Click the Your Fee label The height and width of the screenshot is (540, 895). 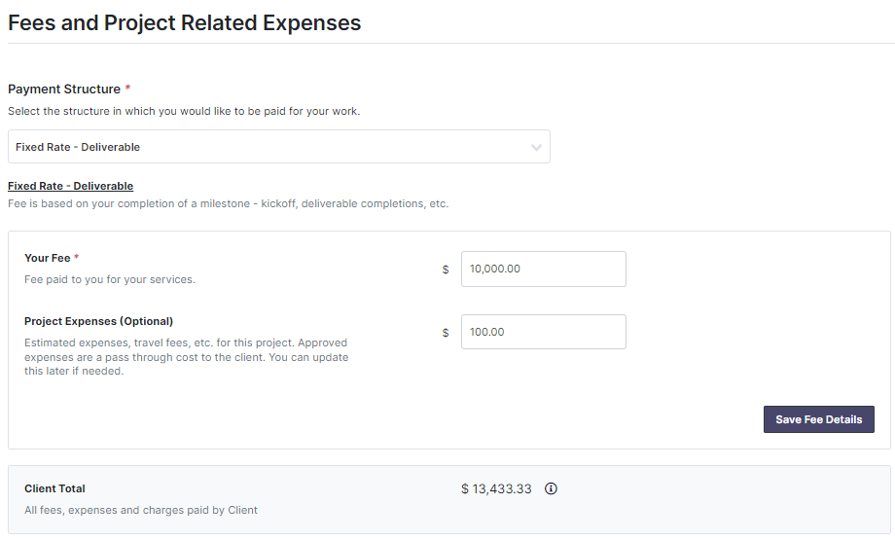coord(47,258)
